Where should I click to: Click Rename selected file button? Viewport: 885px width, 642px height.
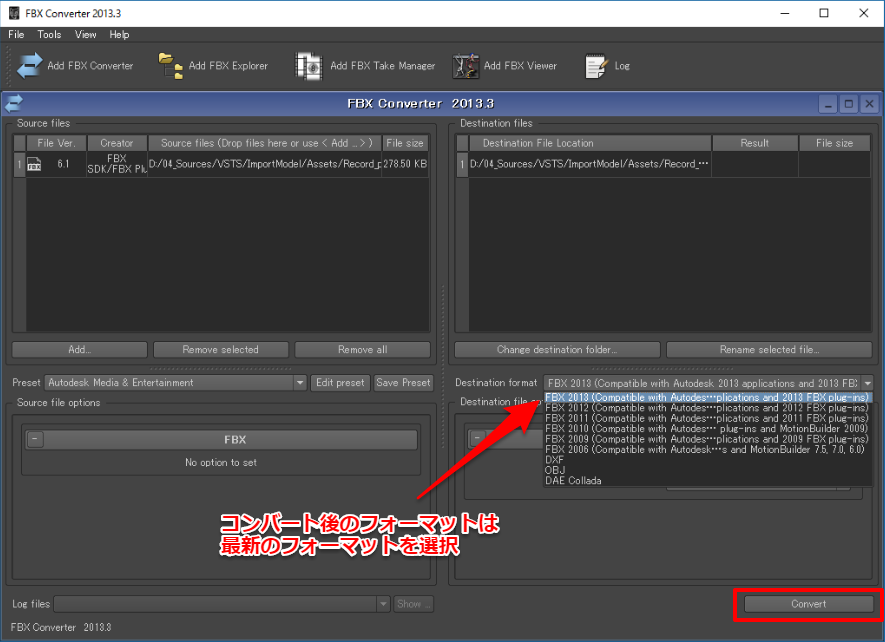[769, 350]
